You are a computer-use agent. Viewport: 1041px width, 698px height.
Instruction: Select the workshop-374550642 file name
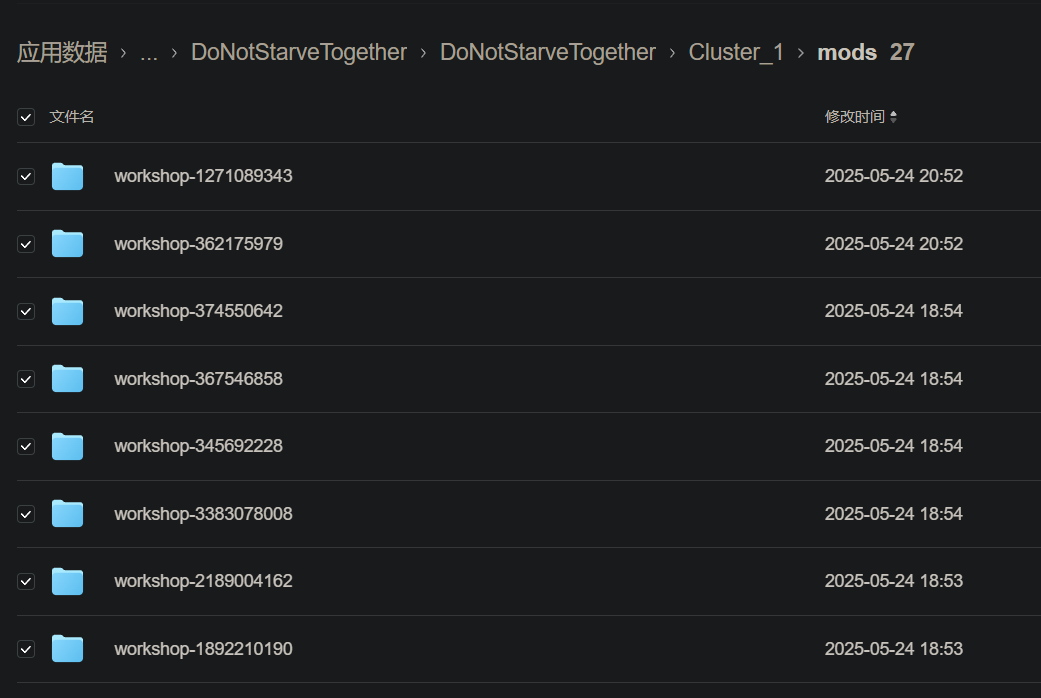199,311
